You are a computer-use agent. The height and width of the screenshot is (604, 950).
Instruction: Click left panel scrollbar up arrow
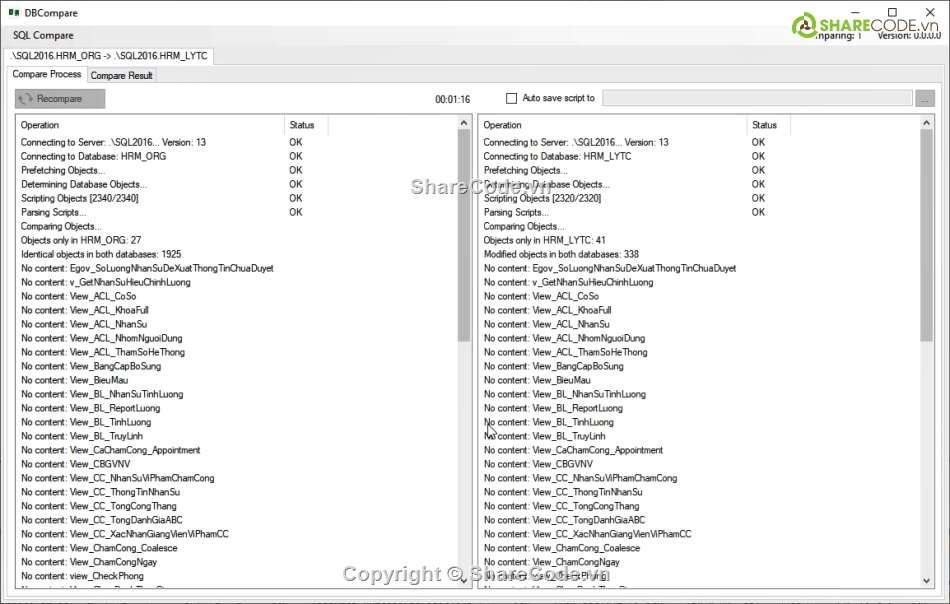(x=464, y=123)
